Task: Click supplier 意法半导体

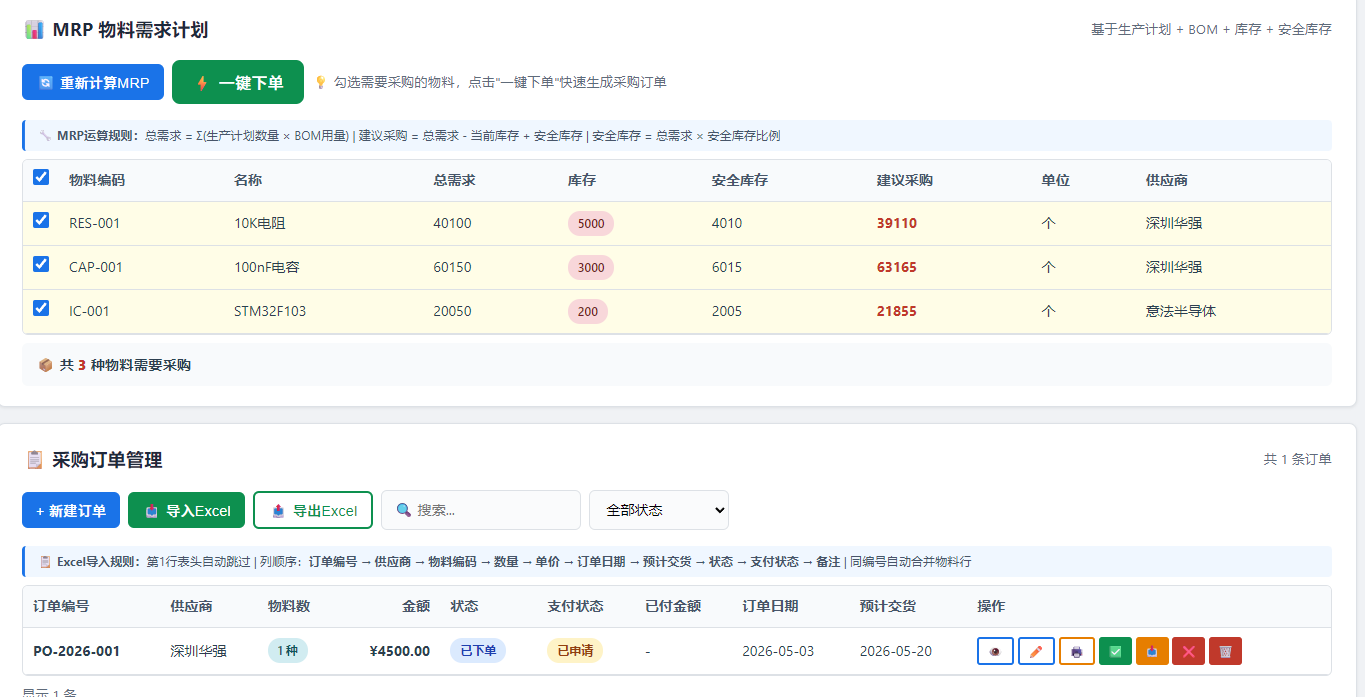Action: 1181,311
